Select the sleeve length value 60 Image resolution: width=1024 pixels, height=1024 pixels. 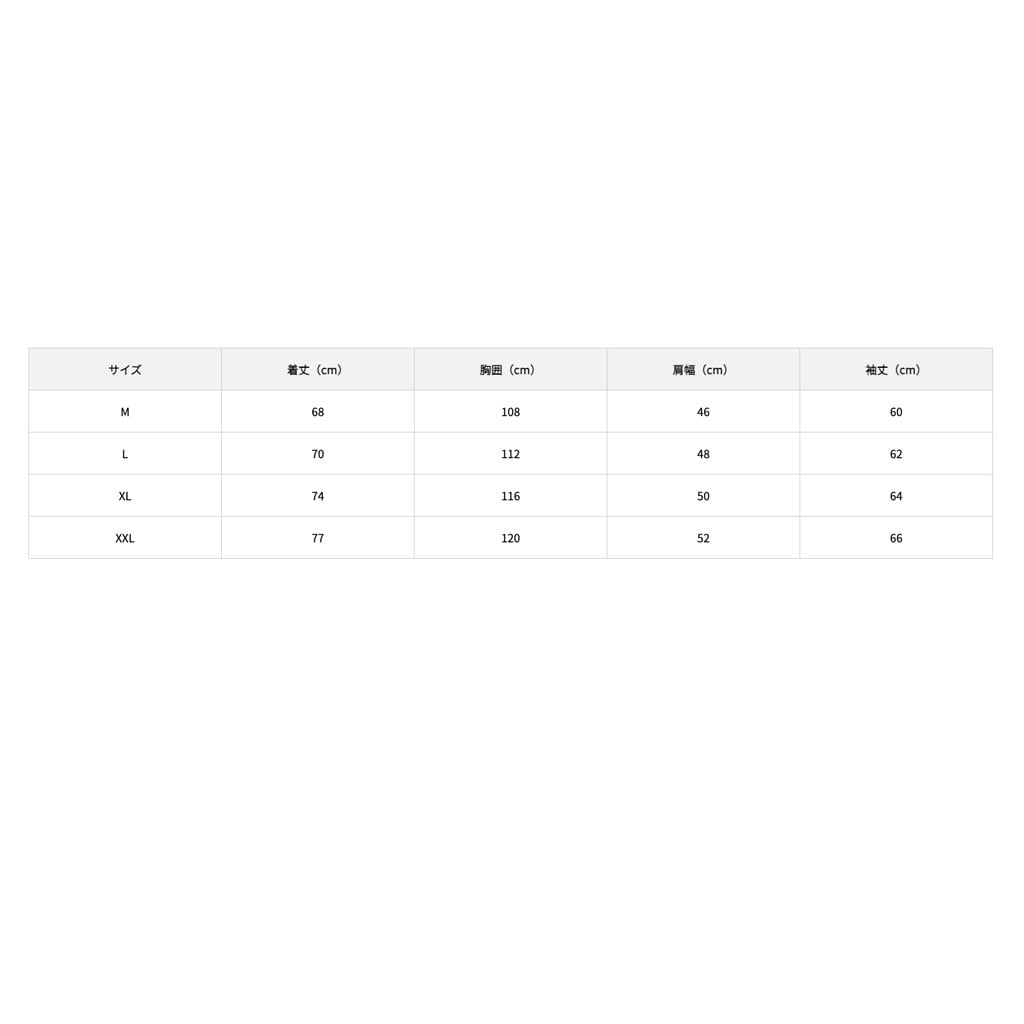[896, 412]
